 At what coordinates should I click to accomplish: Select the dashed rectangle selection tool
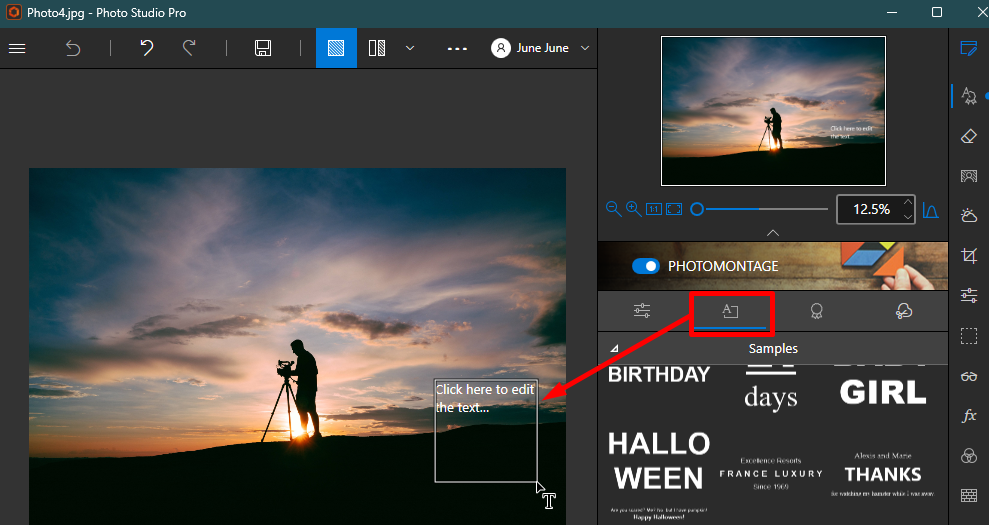(x=969, y=336)
